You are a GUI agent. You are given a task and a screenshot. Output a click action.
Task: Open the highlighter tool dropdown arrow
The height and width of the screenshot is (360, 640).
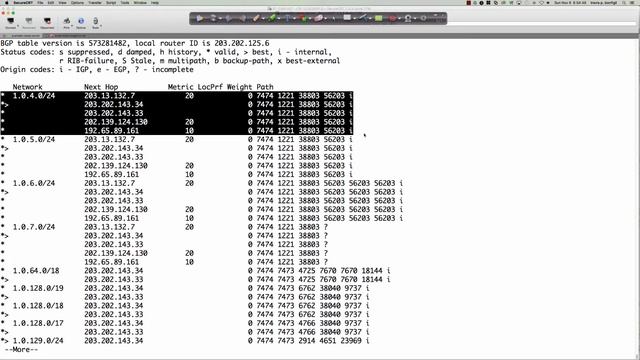tap(278, 19)
